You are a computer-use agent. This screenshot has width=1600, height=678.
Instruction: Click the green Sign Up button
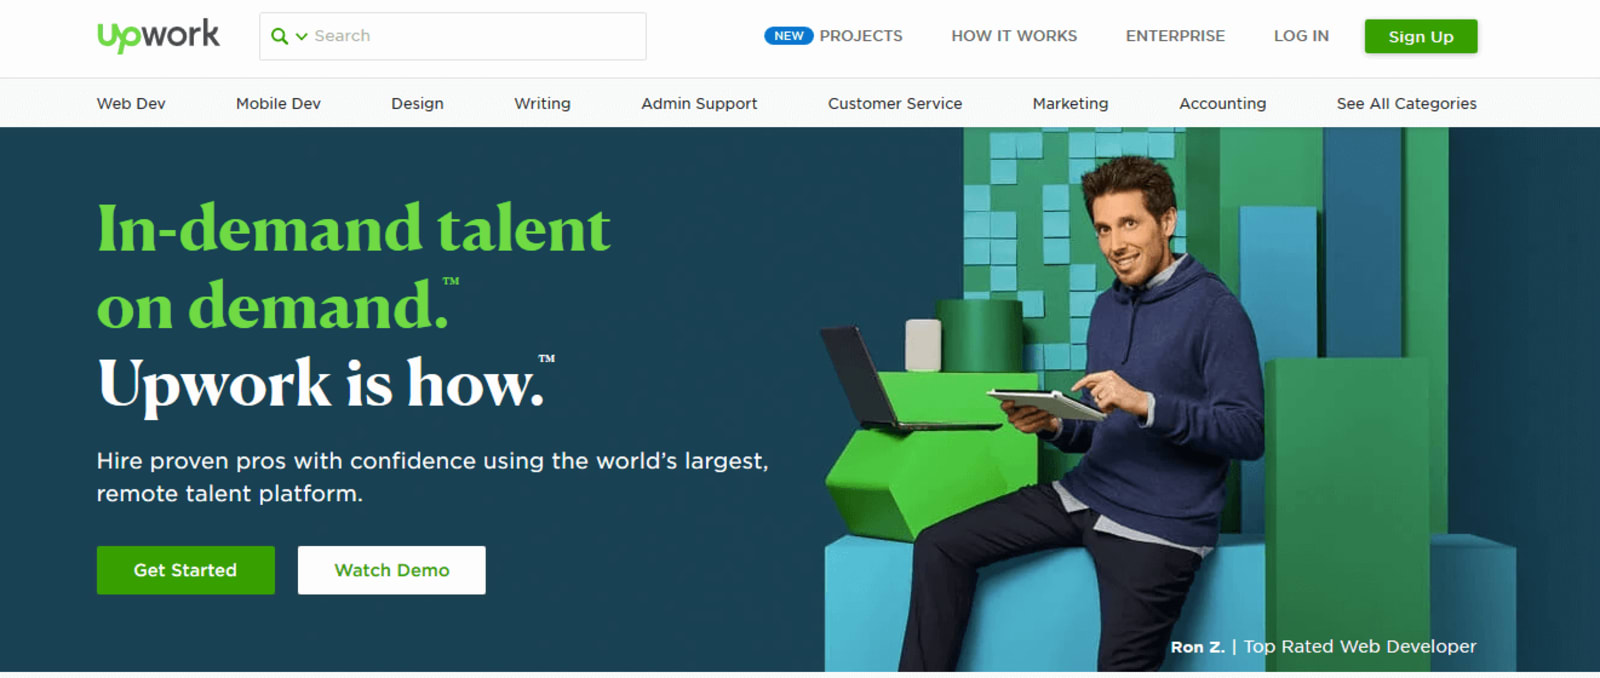tap(1421, 36)
